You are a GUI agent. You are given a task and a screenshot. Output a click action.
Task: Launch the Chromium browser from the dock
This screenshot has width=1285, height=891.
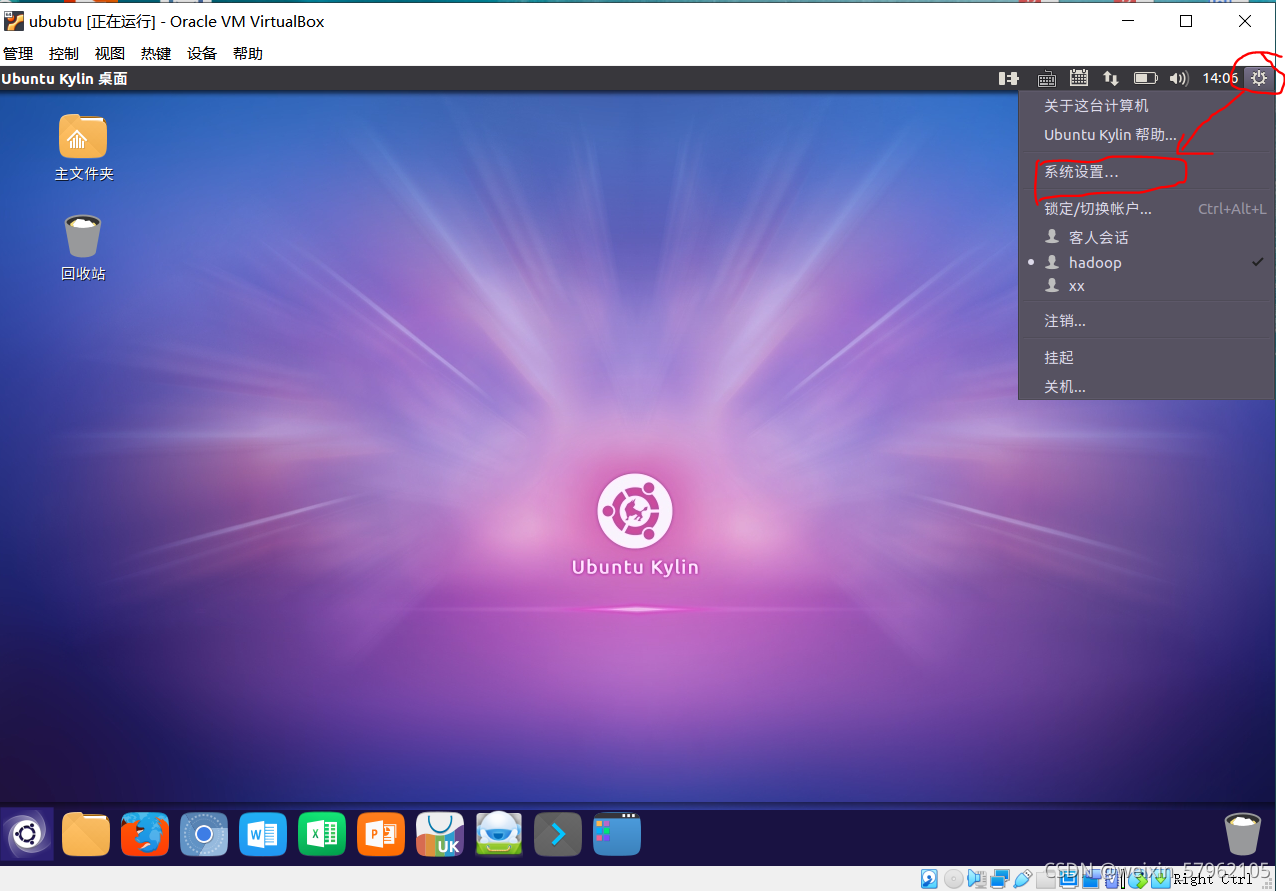(204, 834)
